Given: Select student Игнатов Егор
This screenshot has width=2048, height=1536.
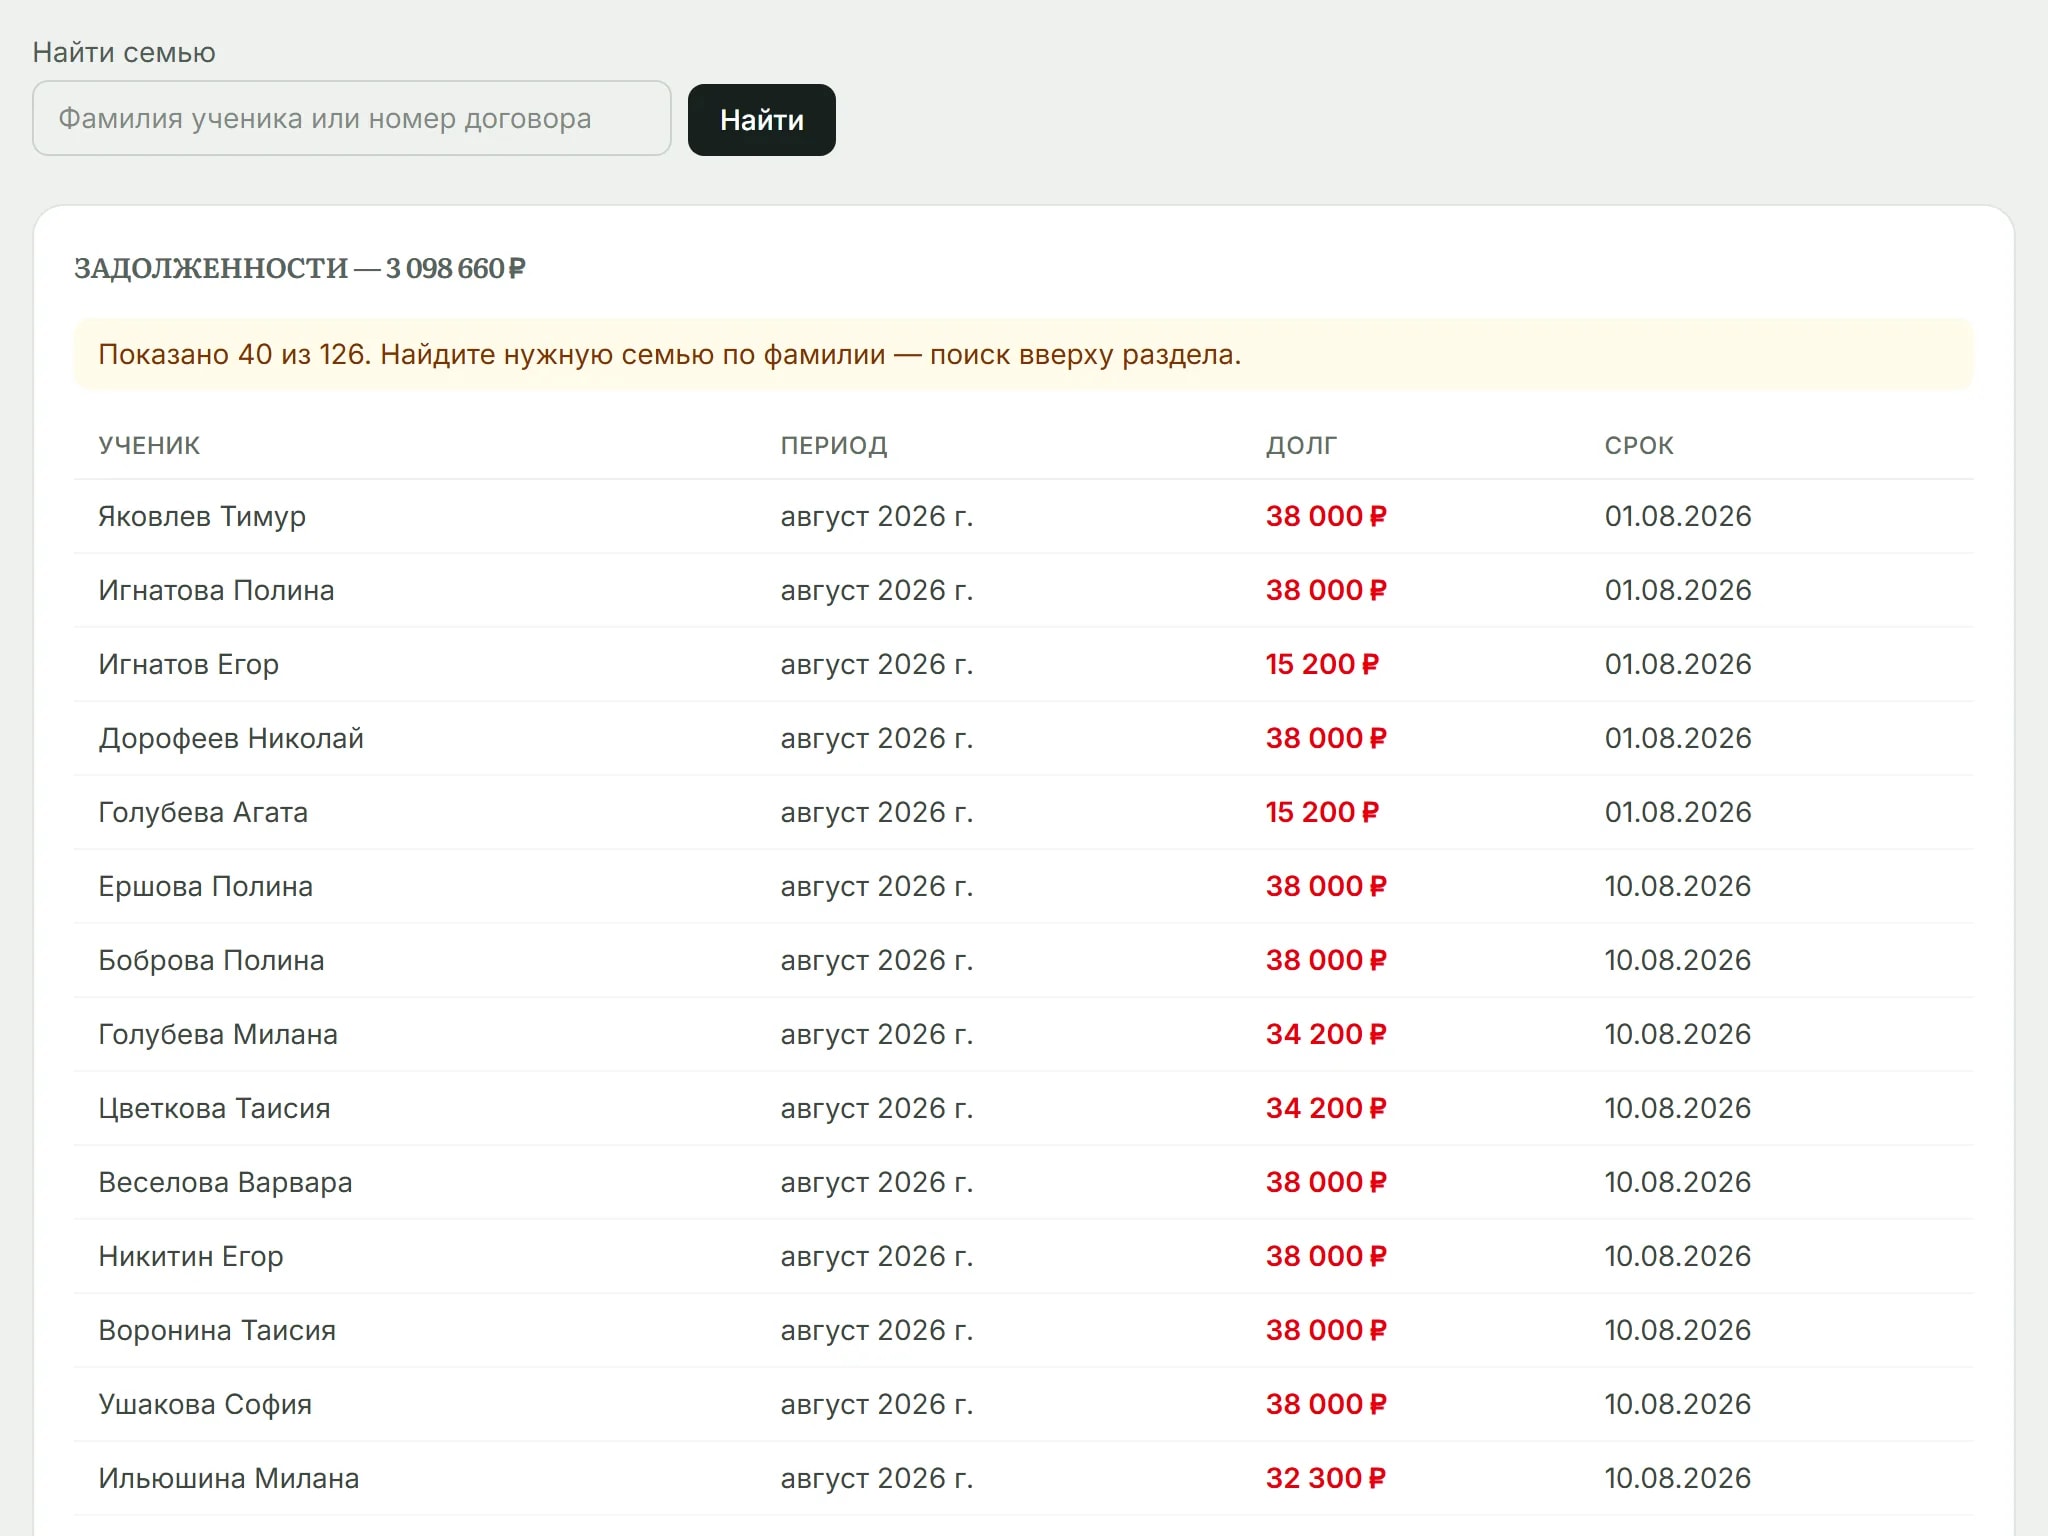Looking at the screenshot, I should point(188,664).
